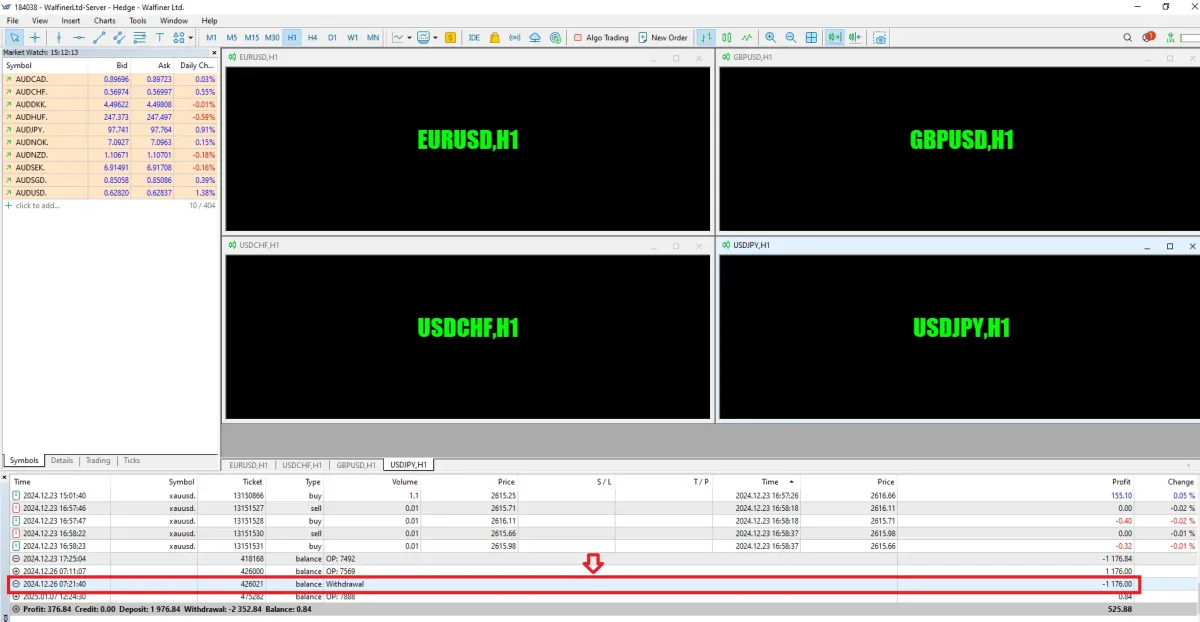Zoom in on the chart
Image resolution: width=1200 pixels, height=622 pixels.
pos(770,37)
